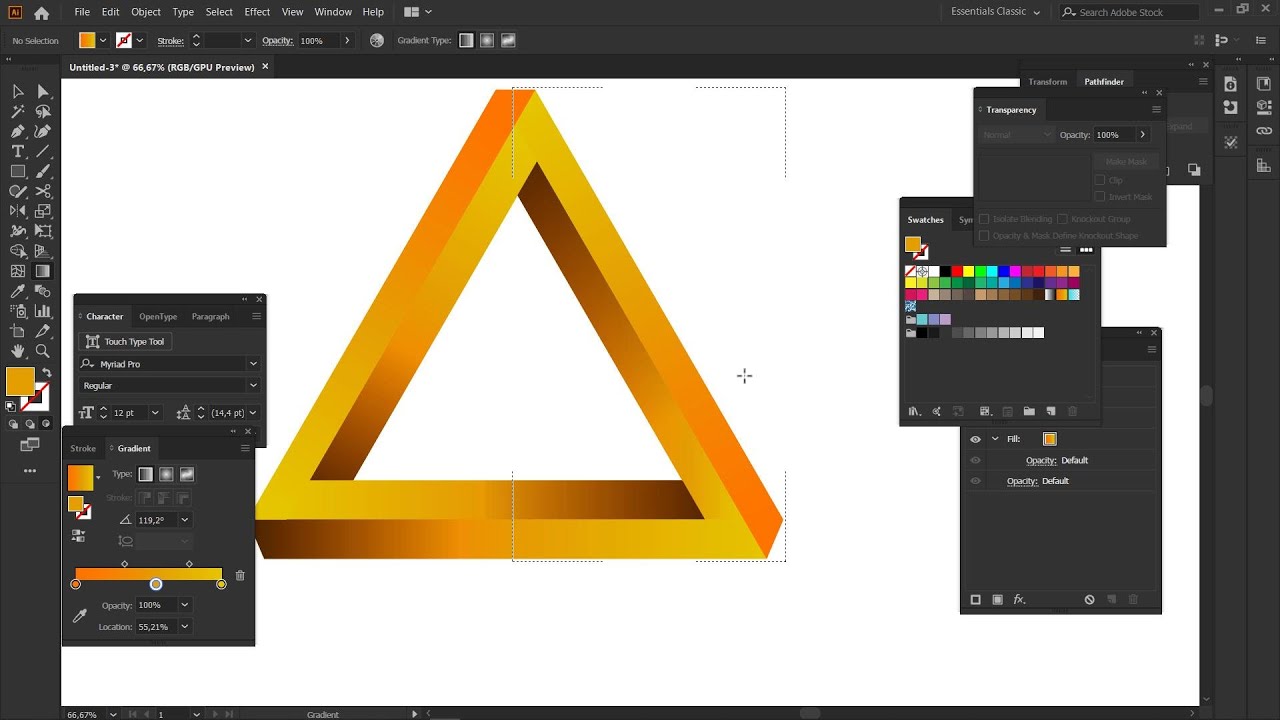Screen dimensions: 1280x720
Task: Click Reverse Gradient icon
Action: [x=78, y=535]
